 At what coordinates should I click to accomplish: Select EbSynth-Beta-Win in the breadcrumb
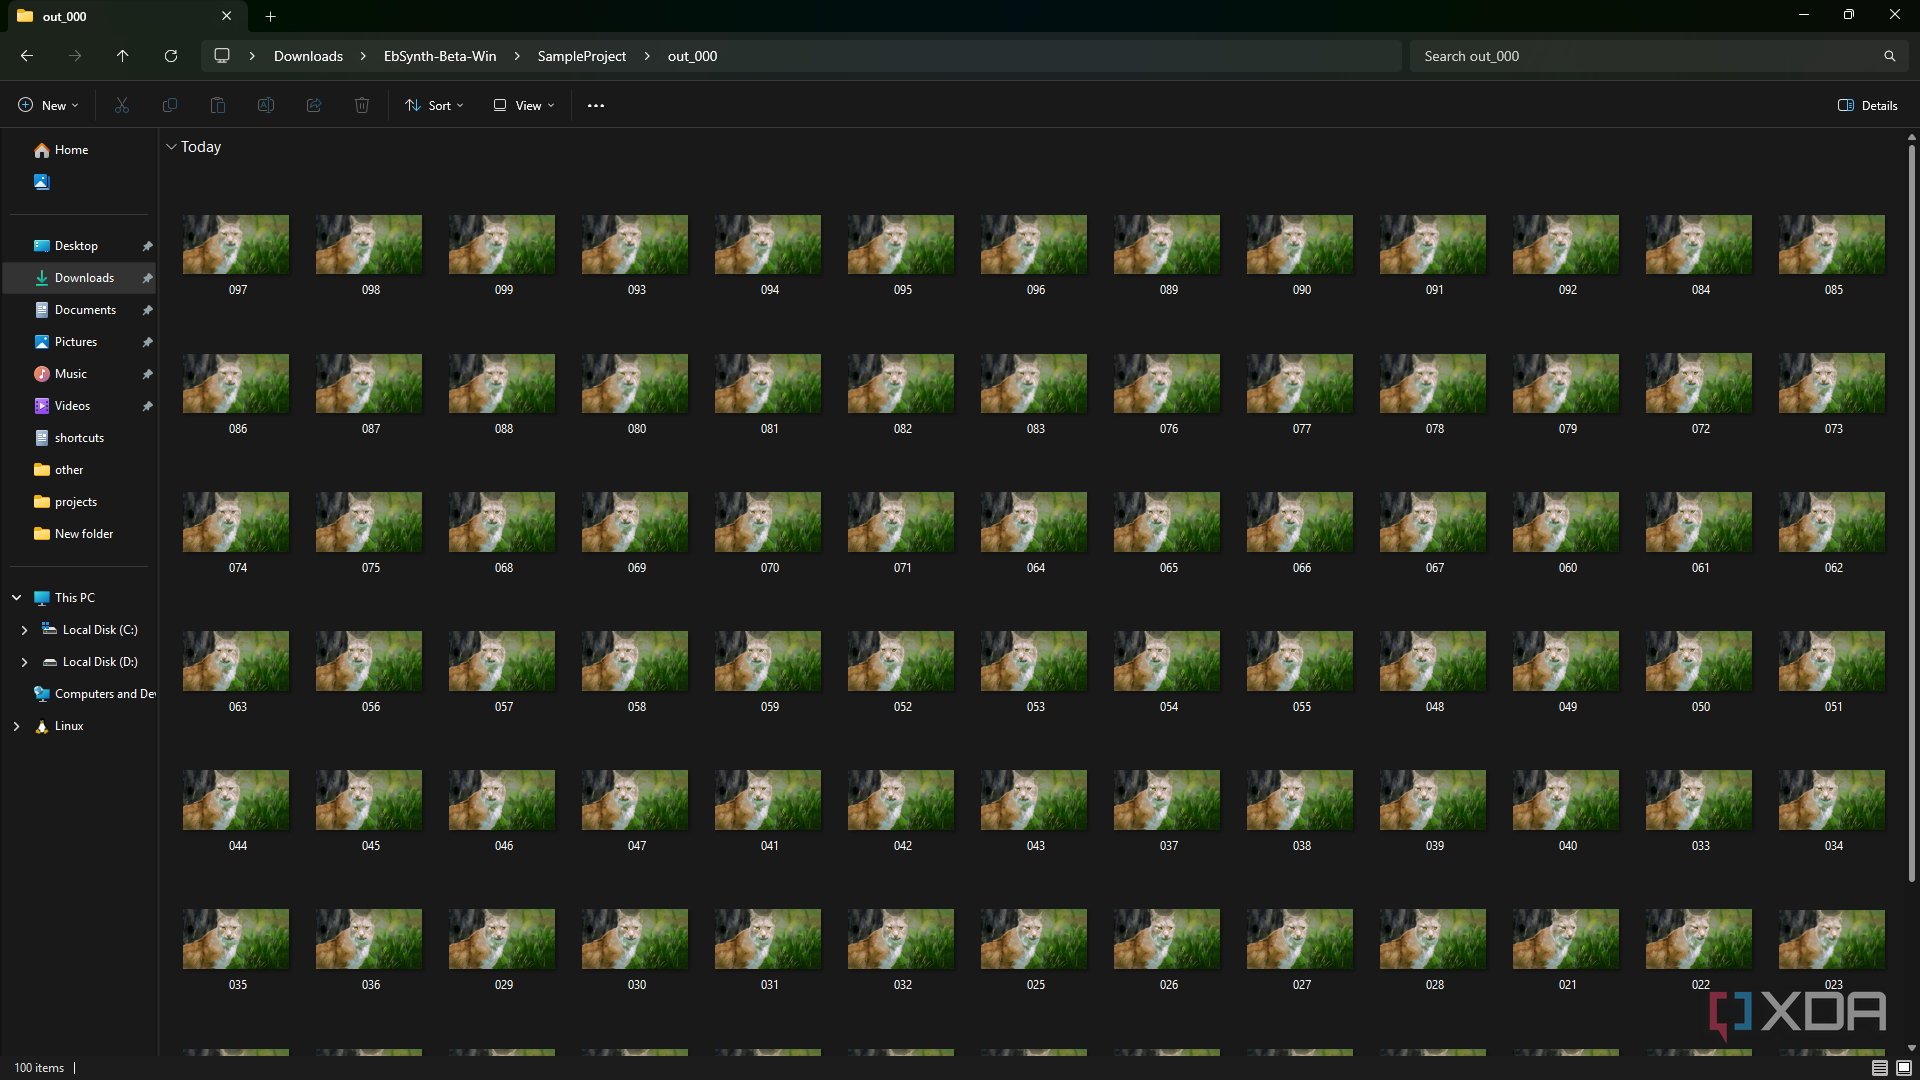[x=440, y=56]
